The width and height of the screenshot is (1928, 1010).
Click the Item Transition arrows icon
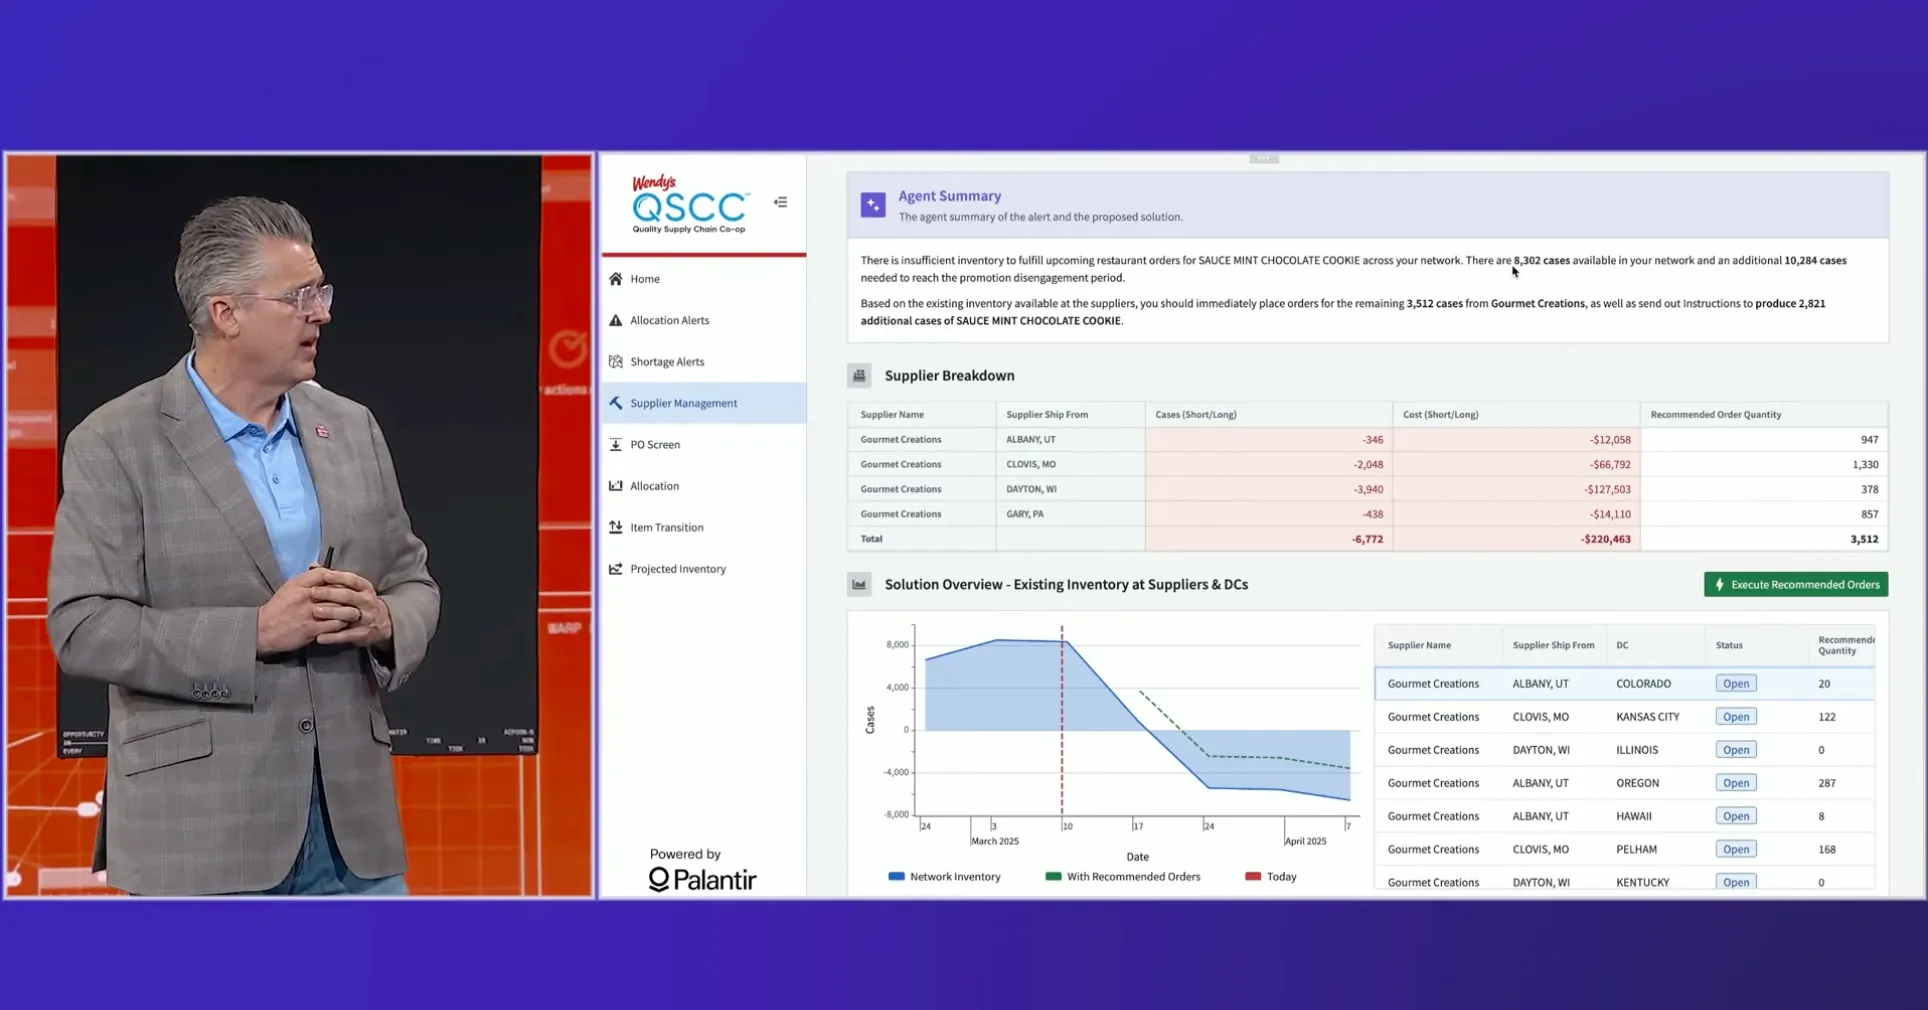(616, 527)
